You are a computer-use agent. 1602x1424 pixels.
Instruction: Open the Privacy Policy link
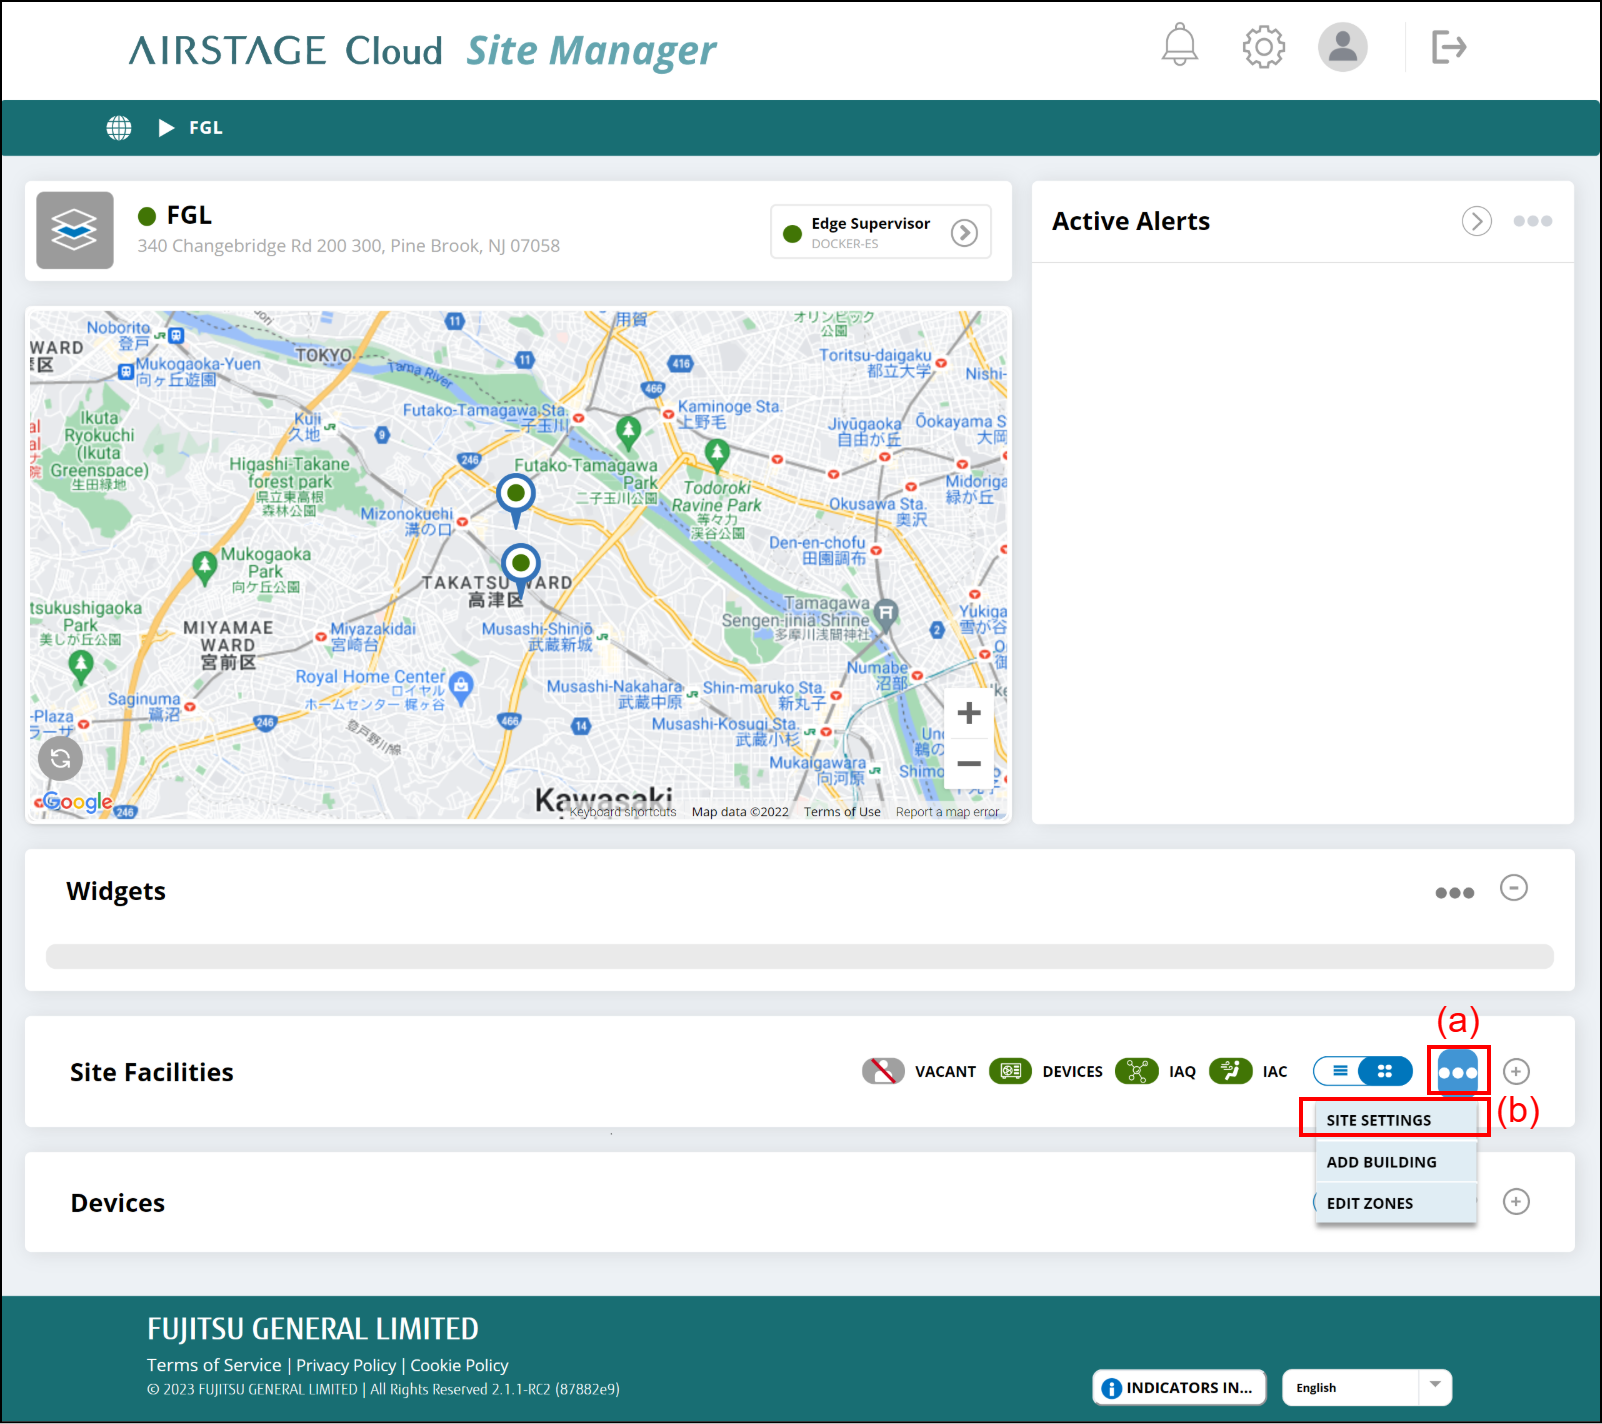point(346,1365)
